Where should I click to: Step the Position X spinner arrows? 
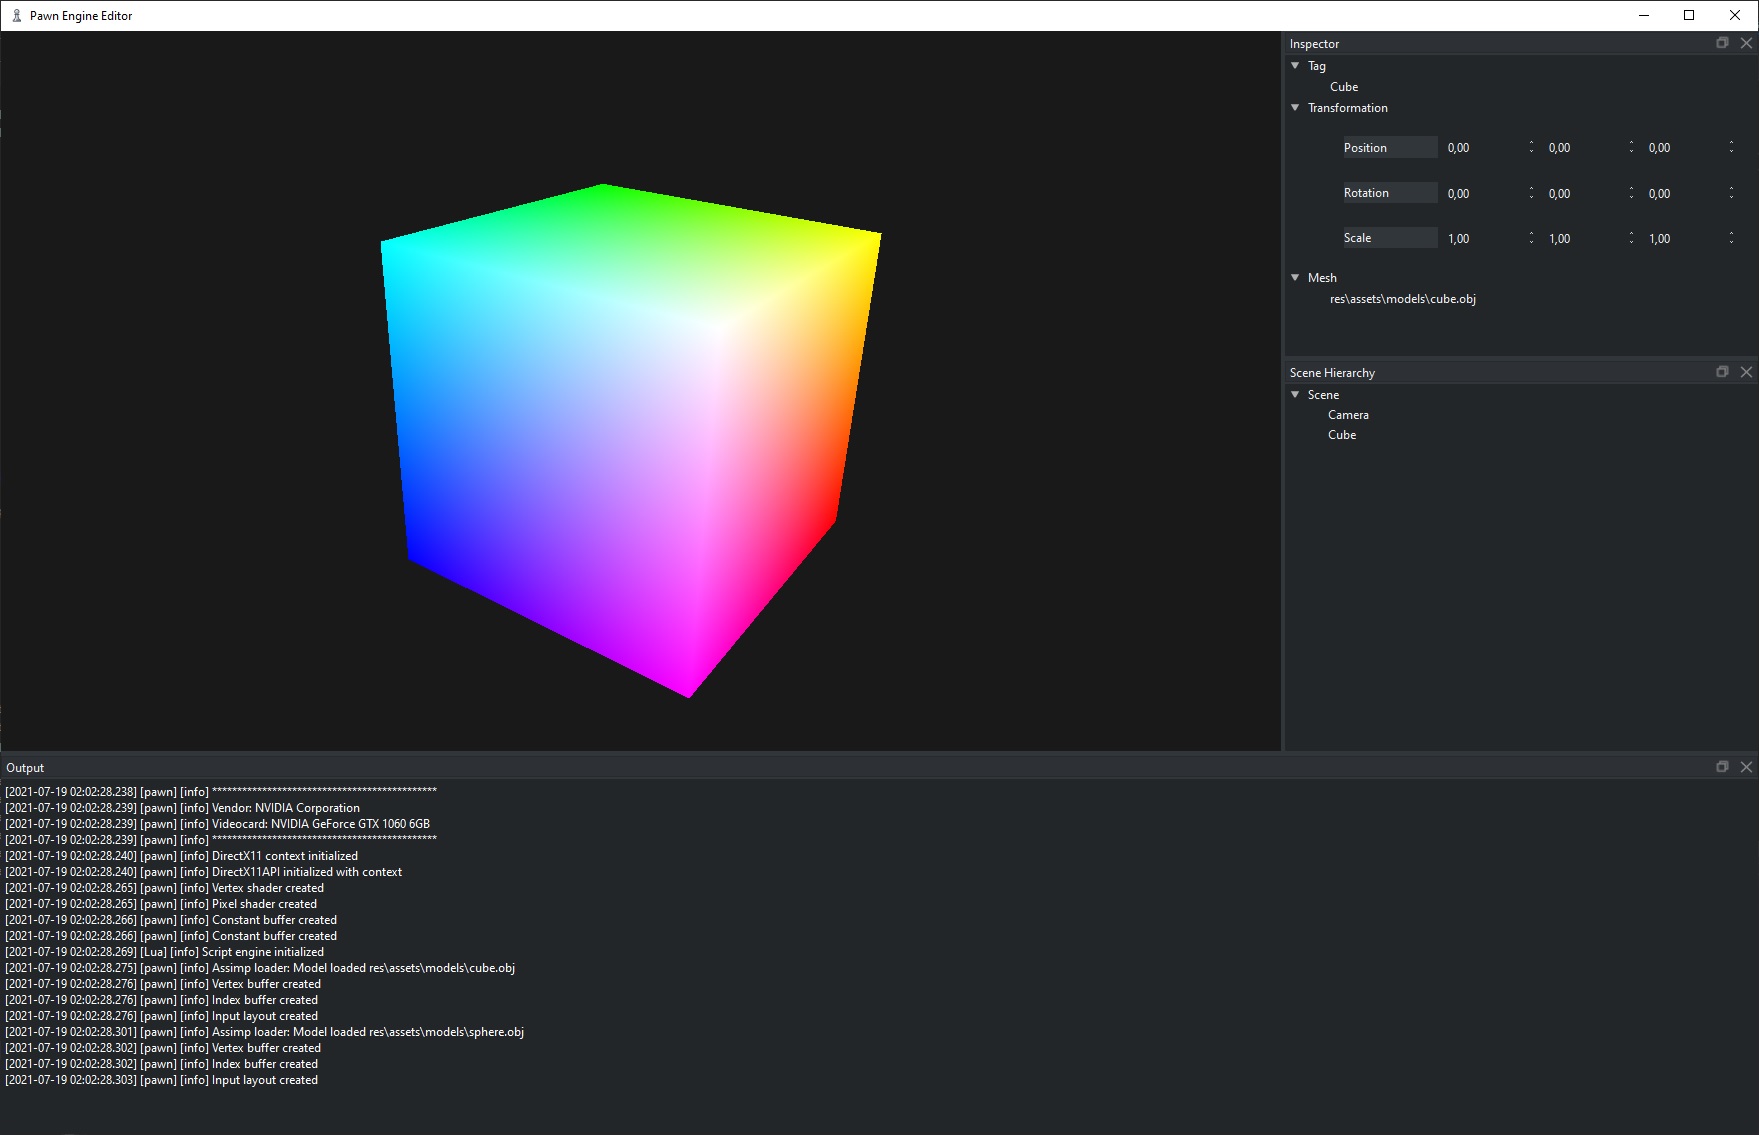click(x=1531, y=148)
